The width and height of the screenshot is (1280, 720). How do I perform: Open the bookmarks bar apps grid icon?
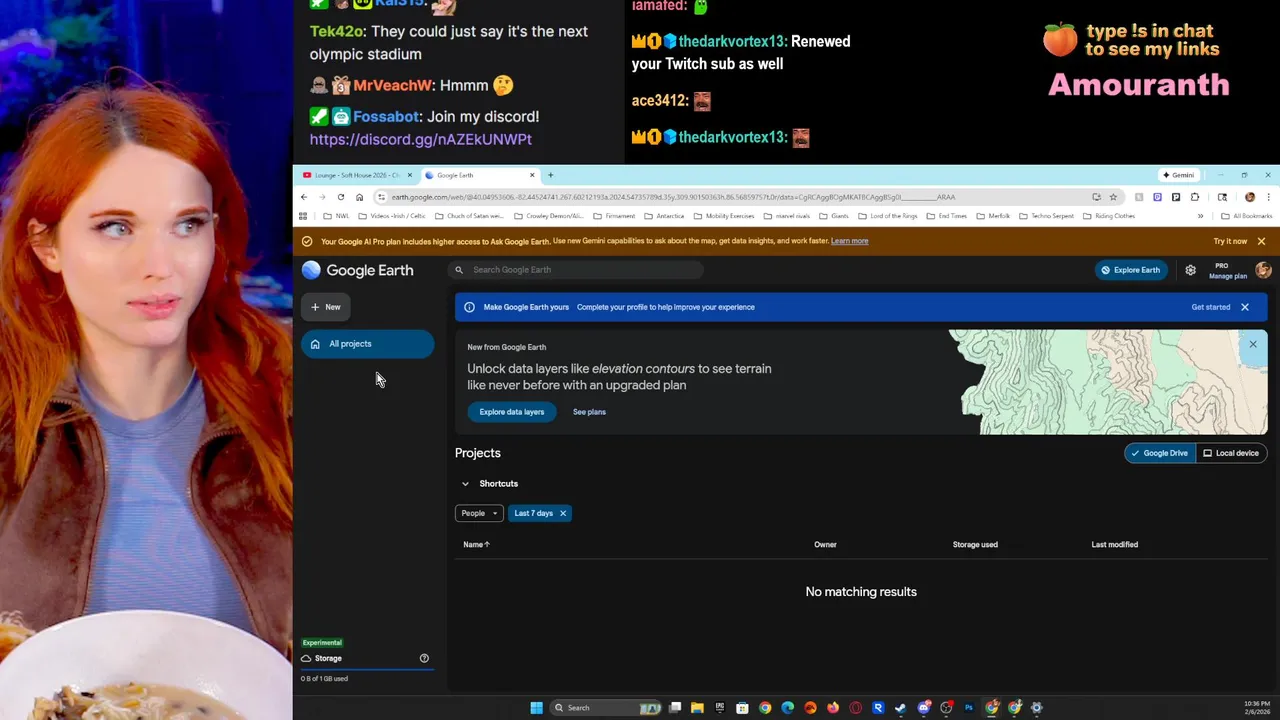tap(303, 216)
